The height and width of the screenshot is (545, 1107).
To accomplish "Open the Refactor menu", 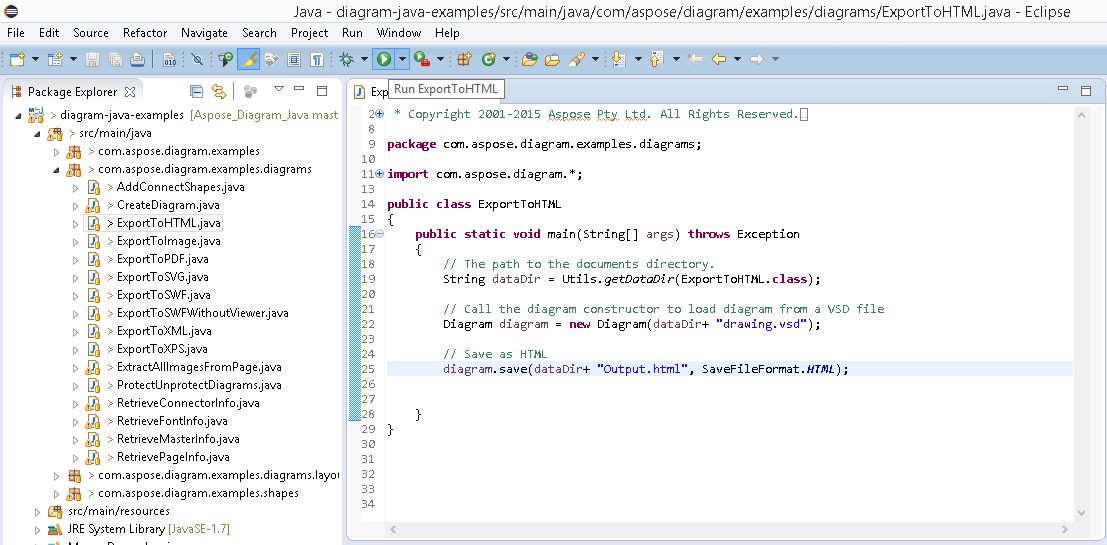I will tap(145, 32).
